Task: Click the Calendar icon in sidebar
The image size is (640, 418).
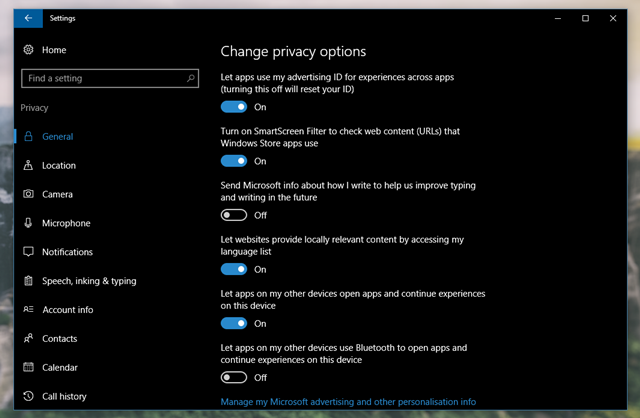Action: coord(28,367)
